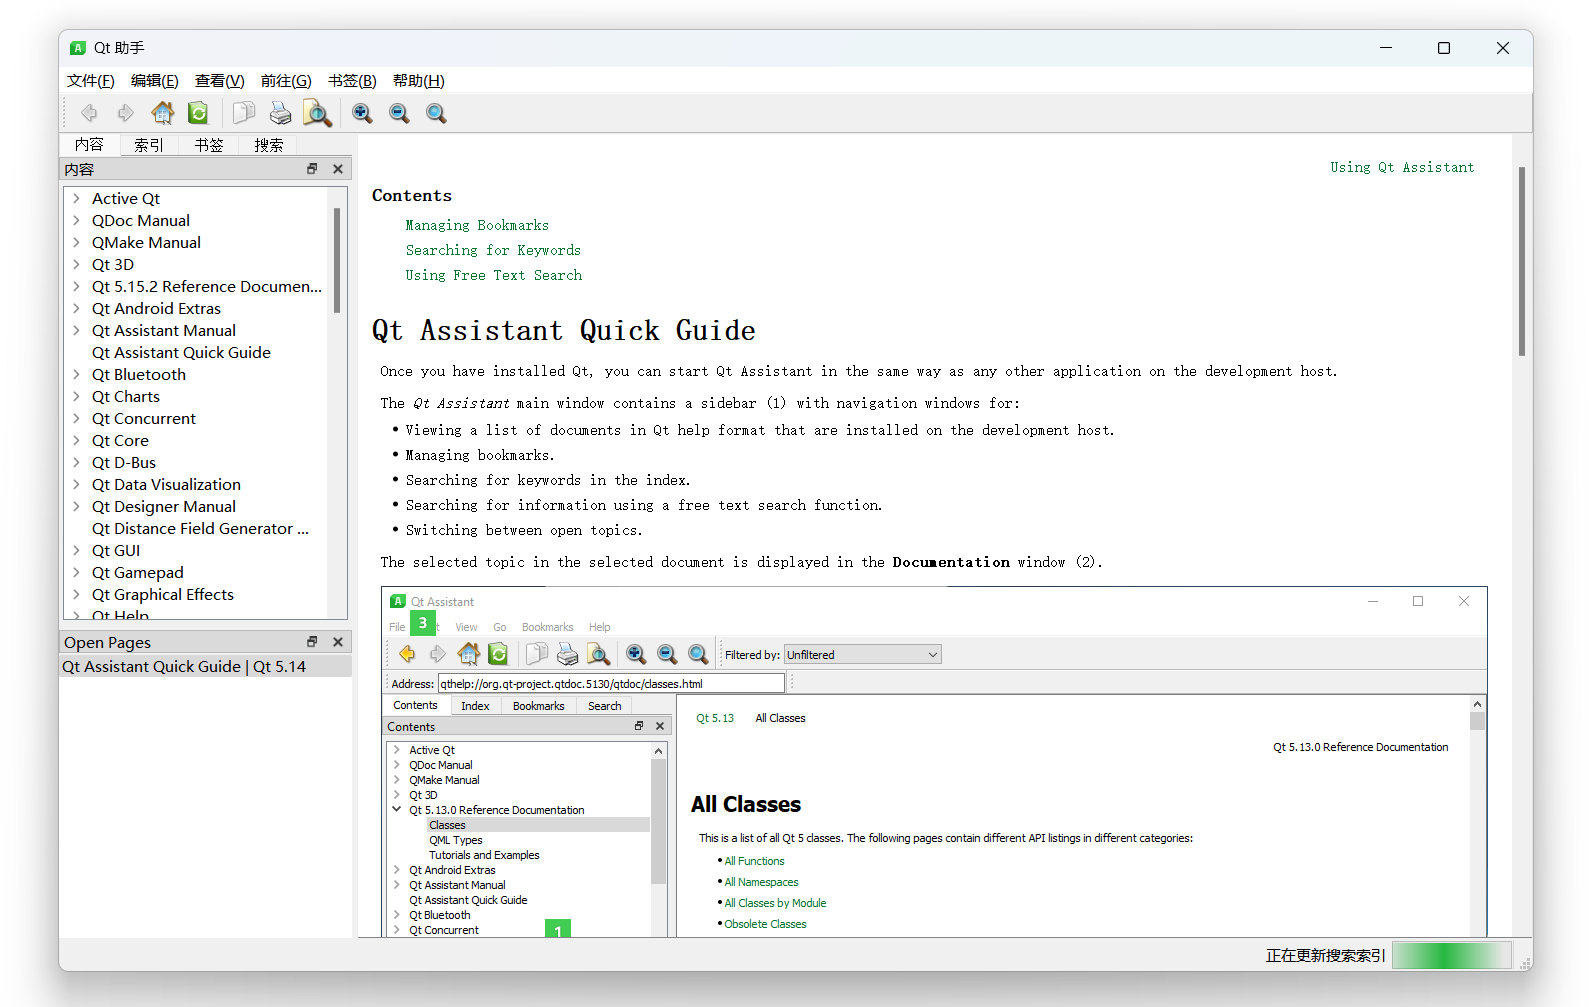
Task: Click the copy pages toolbar icon
Action: (x=244, y=113)
